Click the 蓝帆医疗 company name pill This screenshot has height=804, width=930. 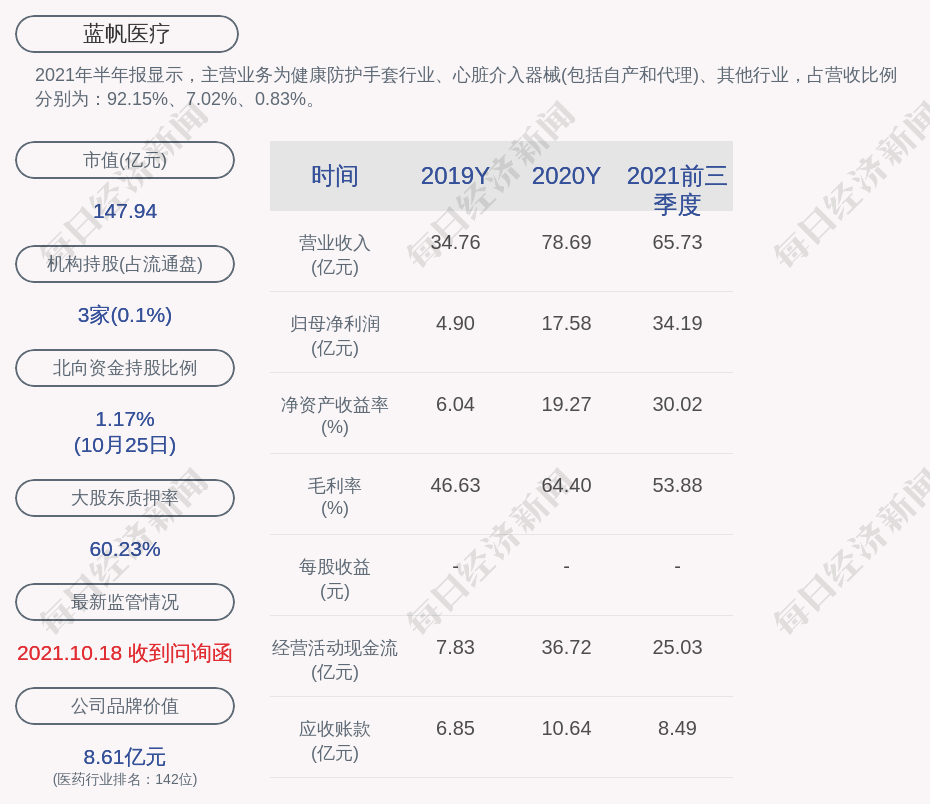pyautogui.click(x=127, y=34)
